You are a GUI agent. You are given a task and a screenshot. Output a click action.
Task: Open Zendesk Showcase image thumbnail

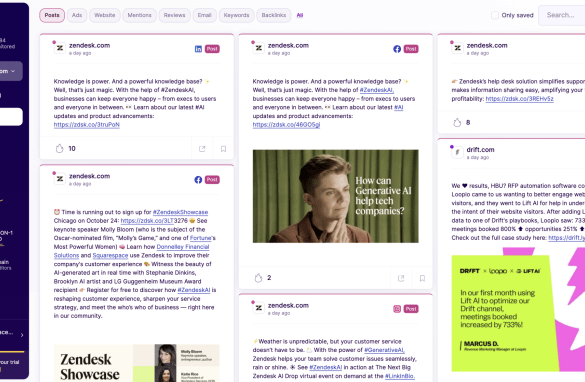pos(137,363)
